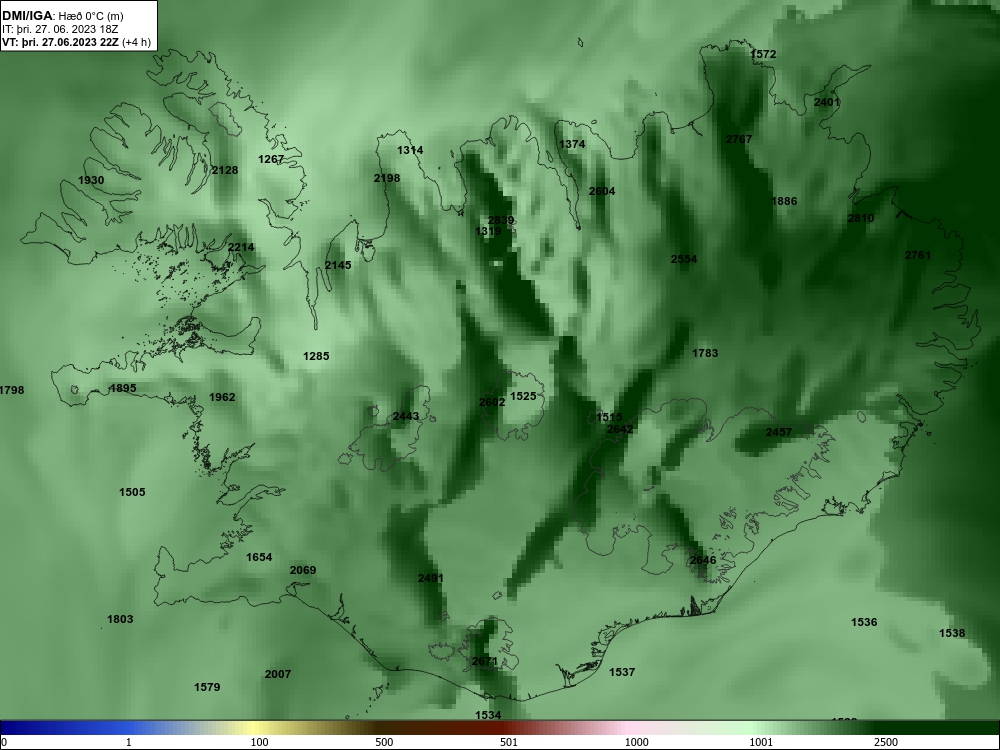The height and width of the screenshot is (750, 1000).
Task: Select the 1515 value
Action: (x=609, y=417)
